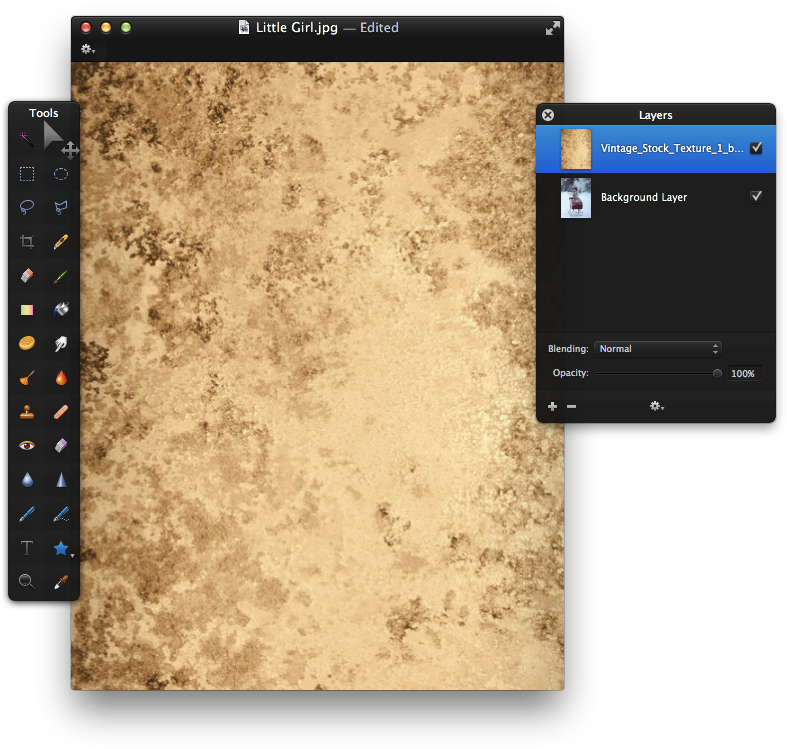Select the Magic Wand tool

(x=26, y=138)
